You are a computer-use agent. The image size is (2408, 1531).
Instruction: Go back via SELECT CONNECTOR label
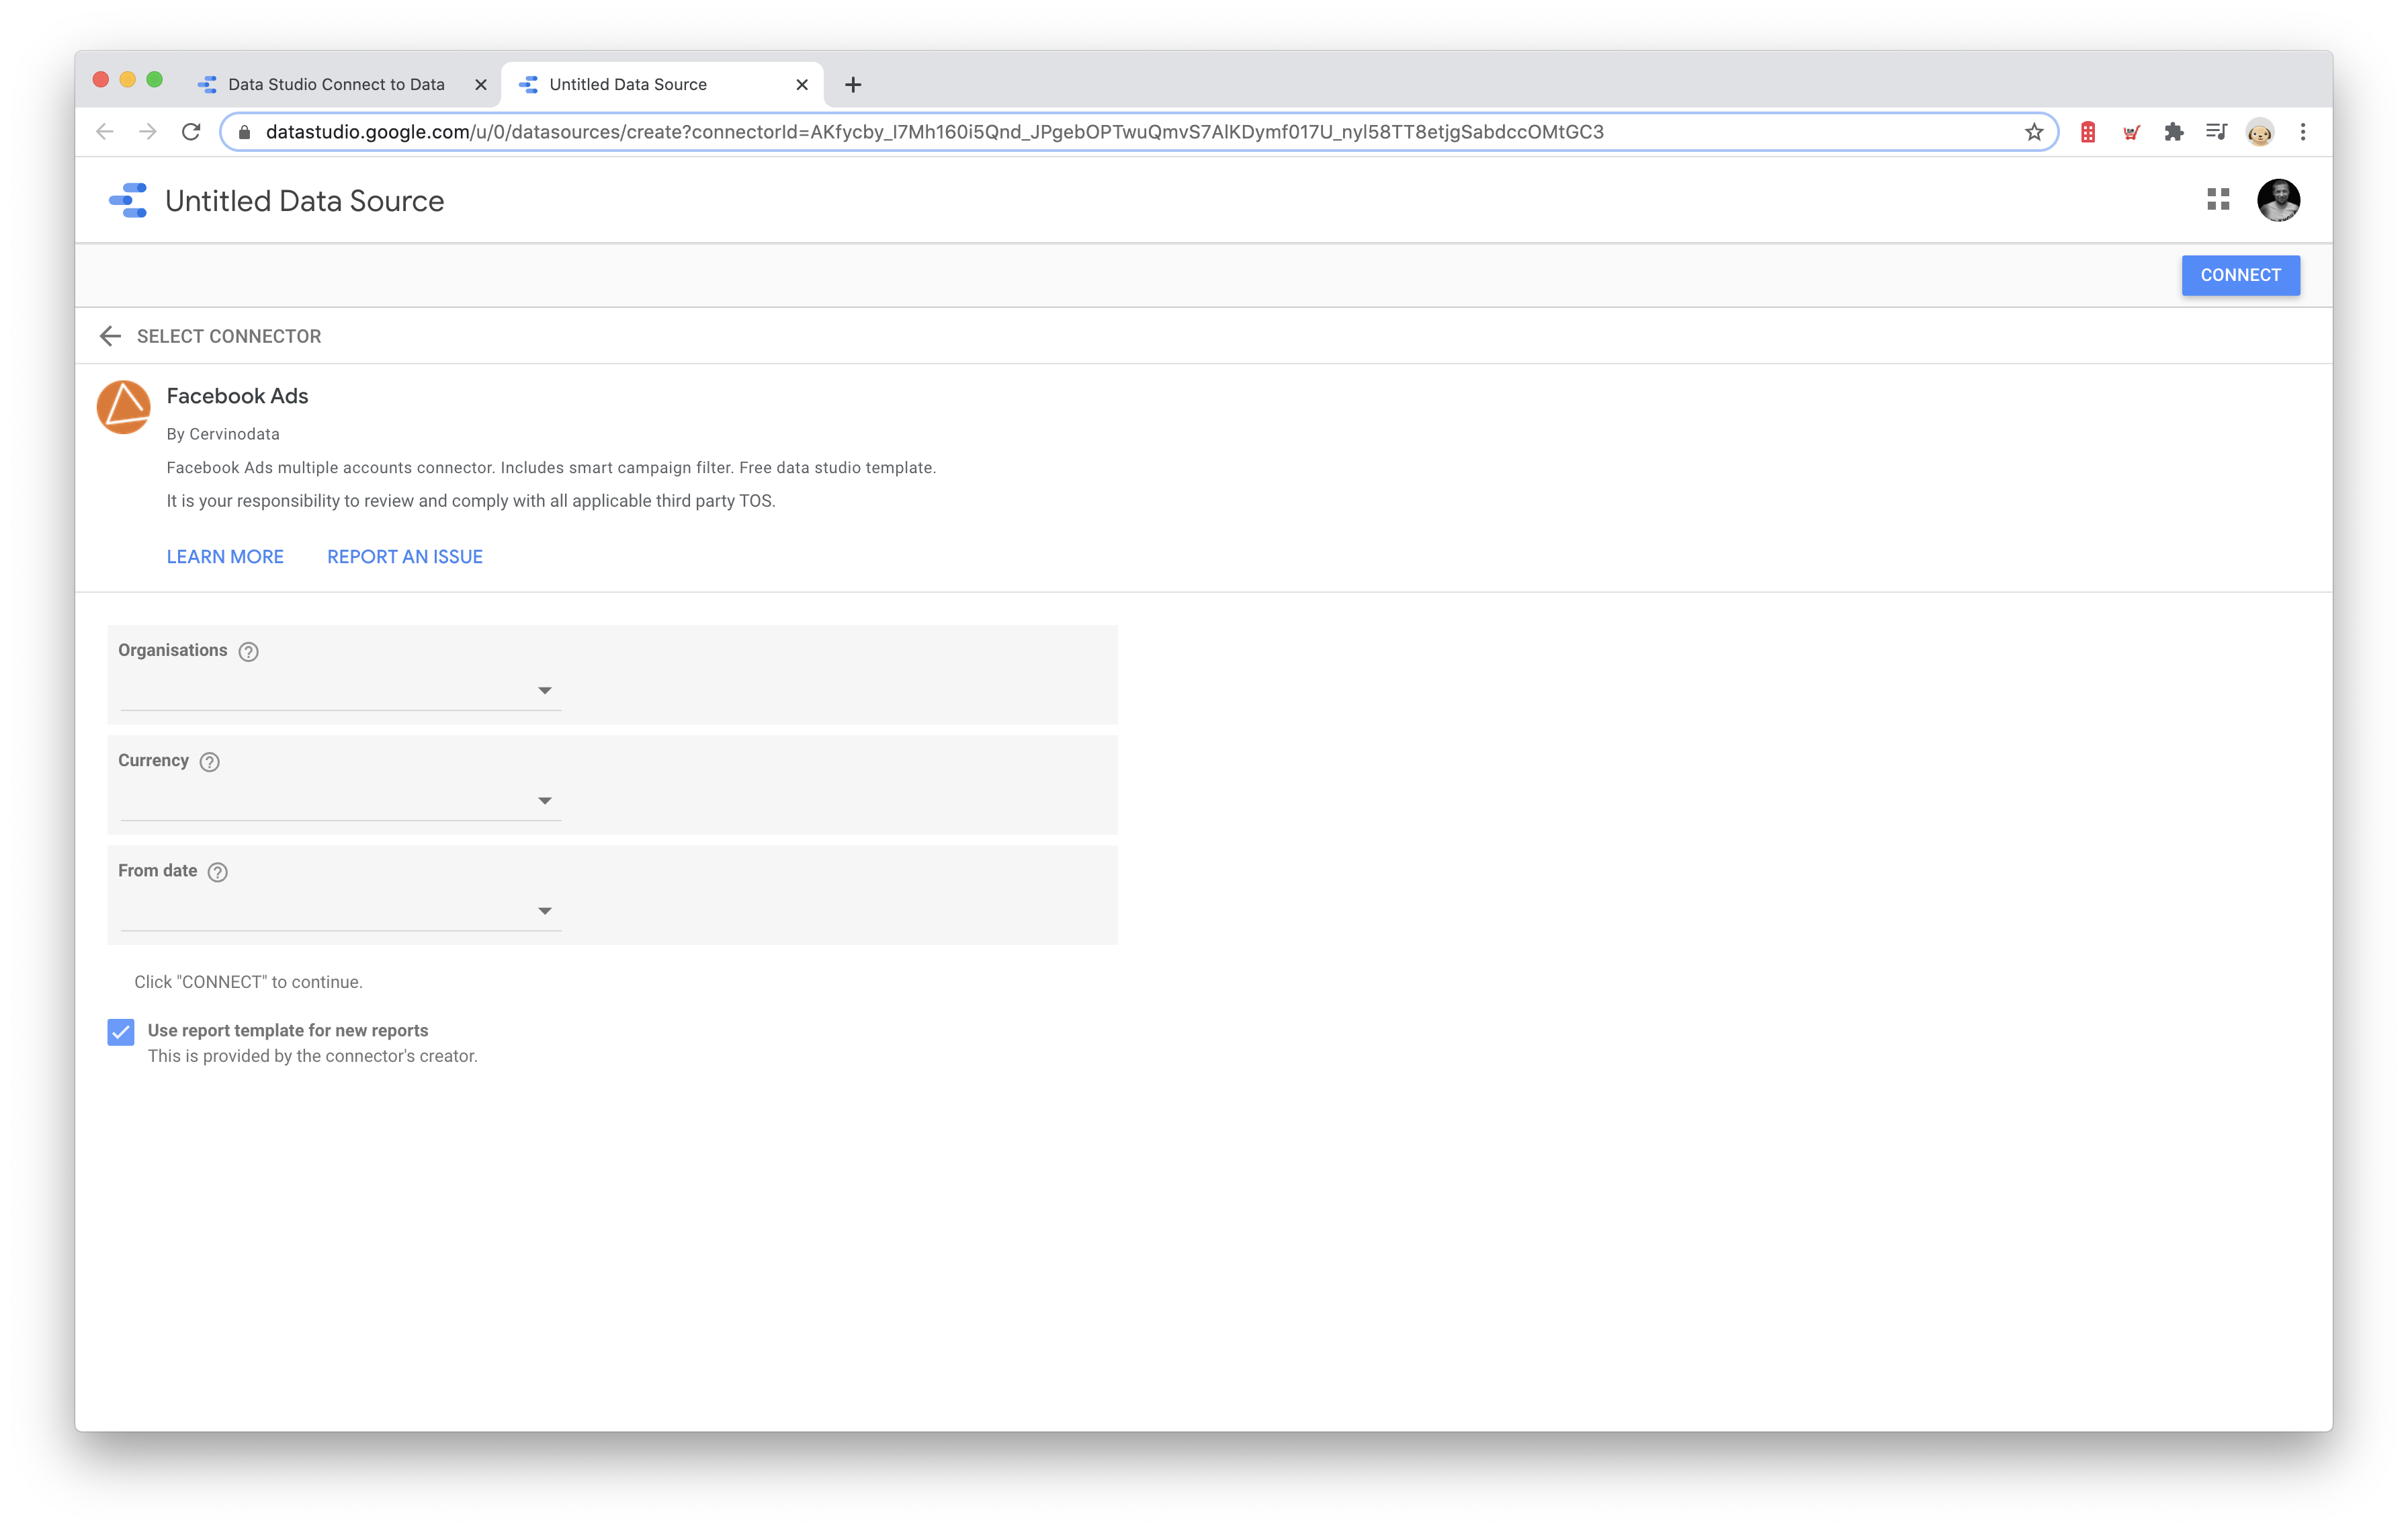[x=229, y=336]
